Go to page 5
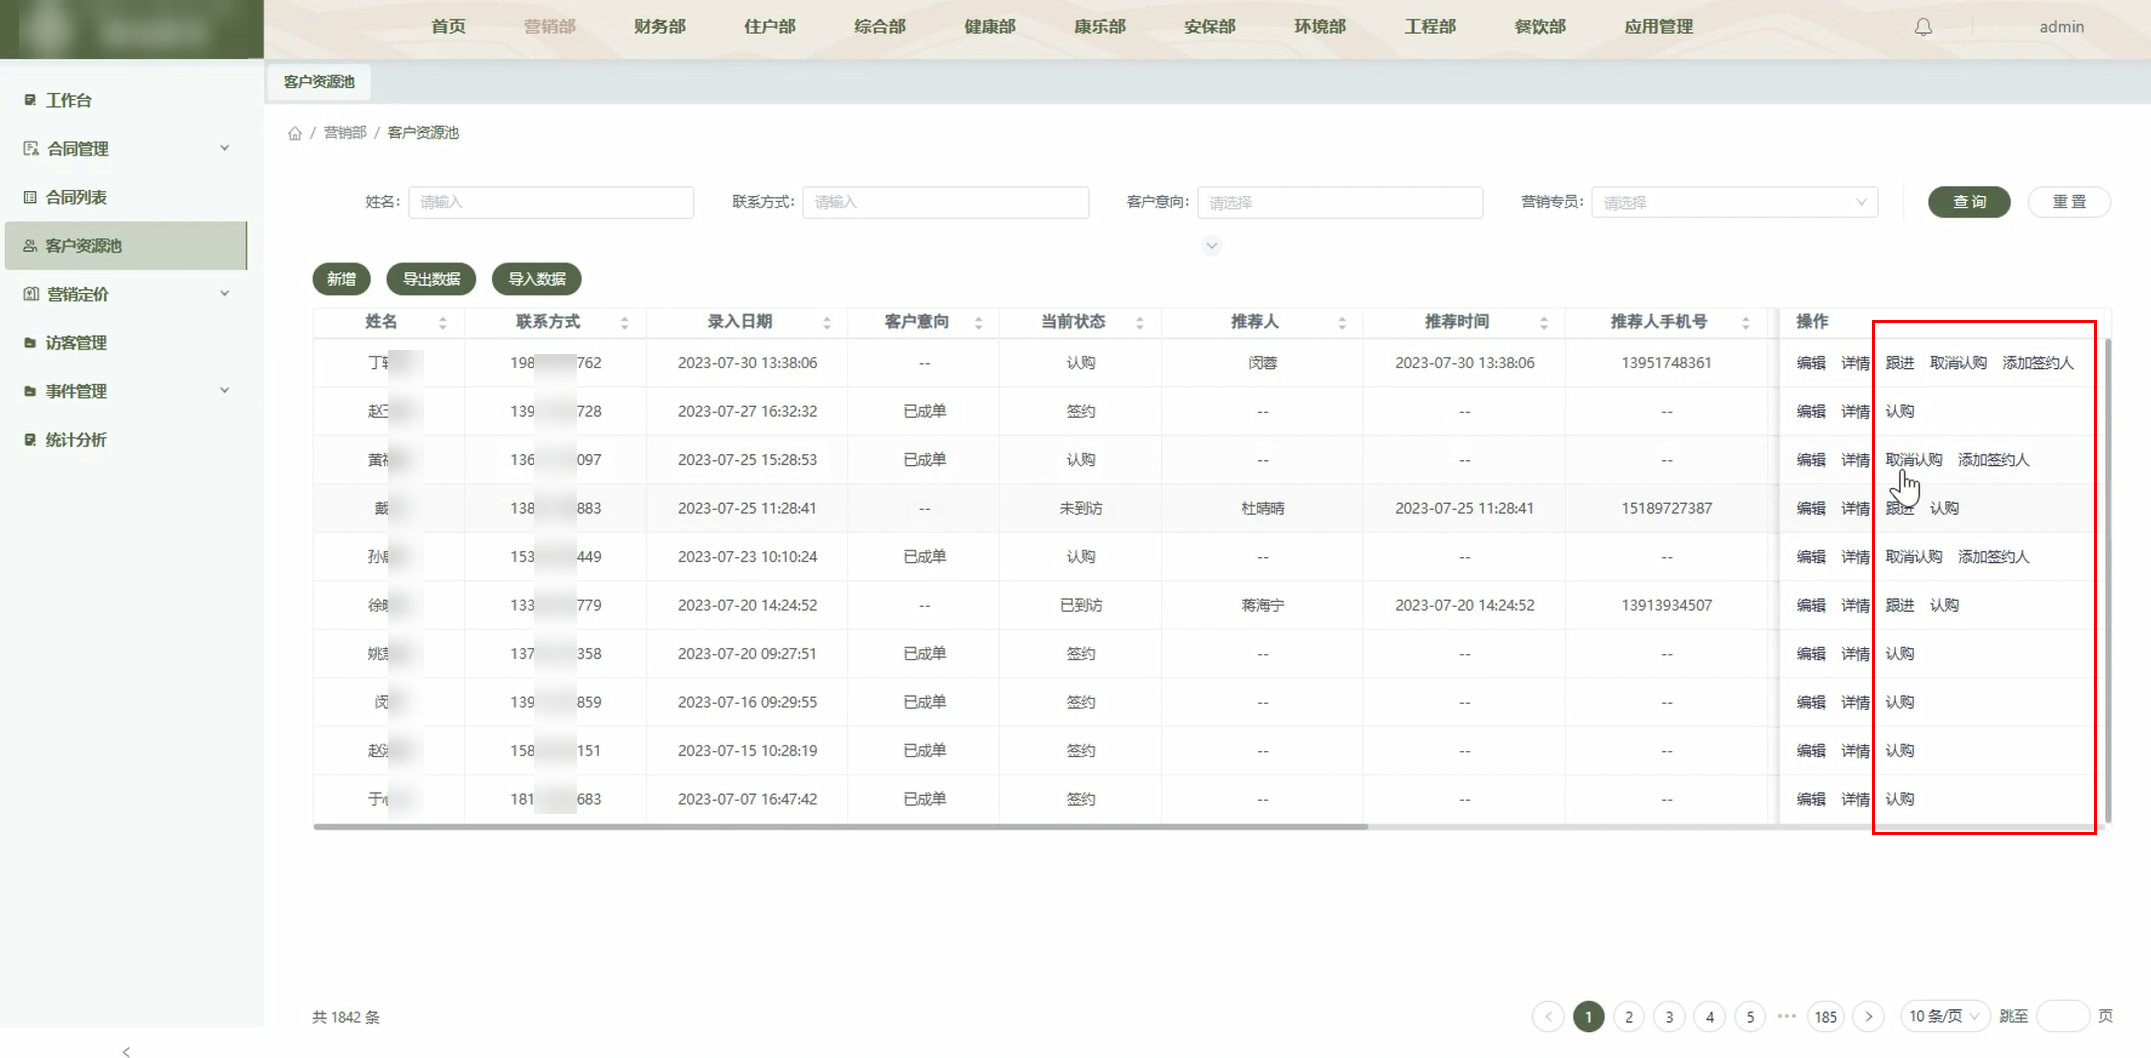 click(x=1750, y=1017)
